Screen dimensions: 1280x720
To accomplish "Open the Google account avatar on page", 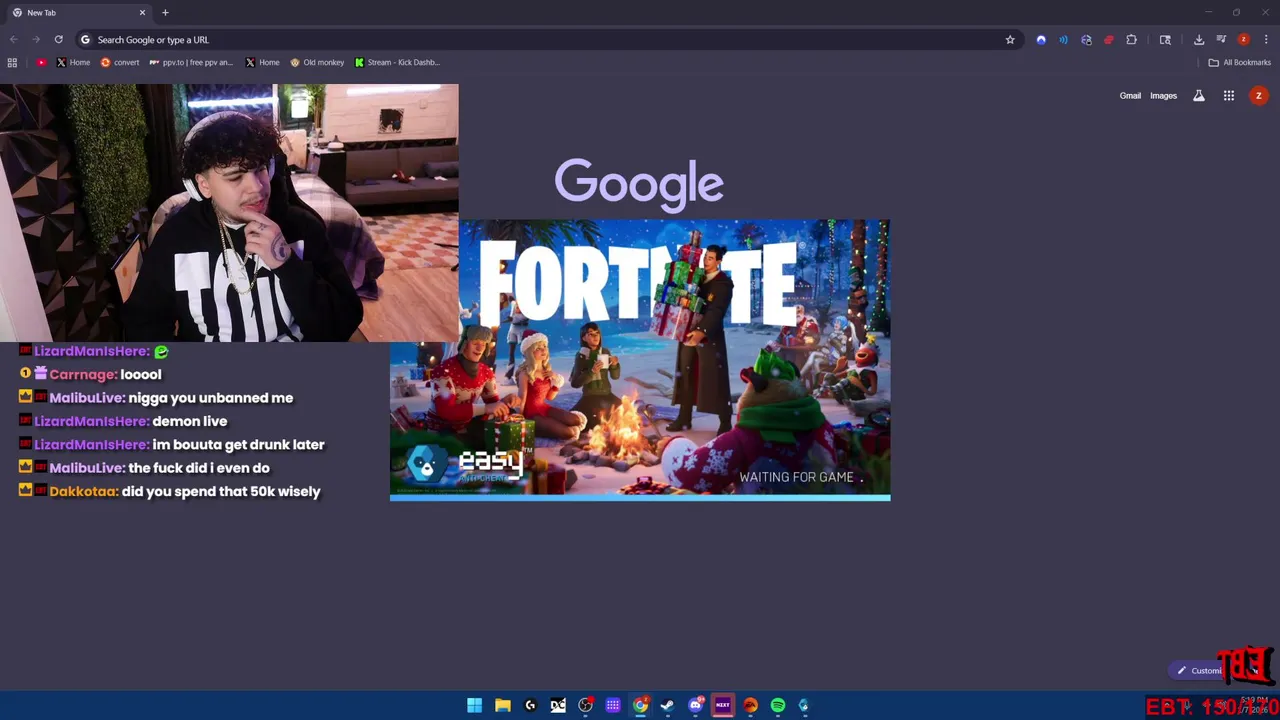I will 1259,96.
